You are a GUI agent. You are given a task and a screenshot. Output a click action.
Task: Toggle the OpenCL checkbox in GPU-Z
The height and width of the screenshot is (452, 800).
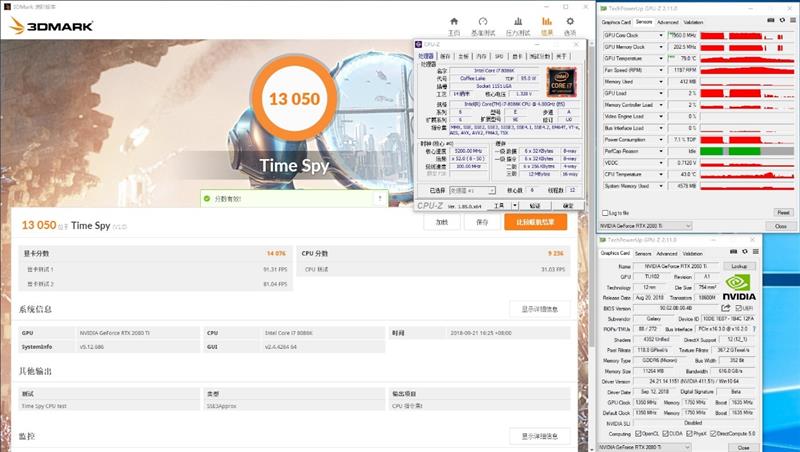tap(638, 434)
